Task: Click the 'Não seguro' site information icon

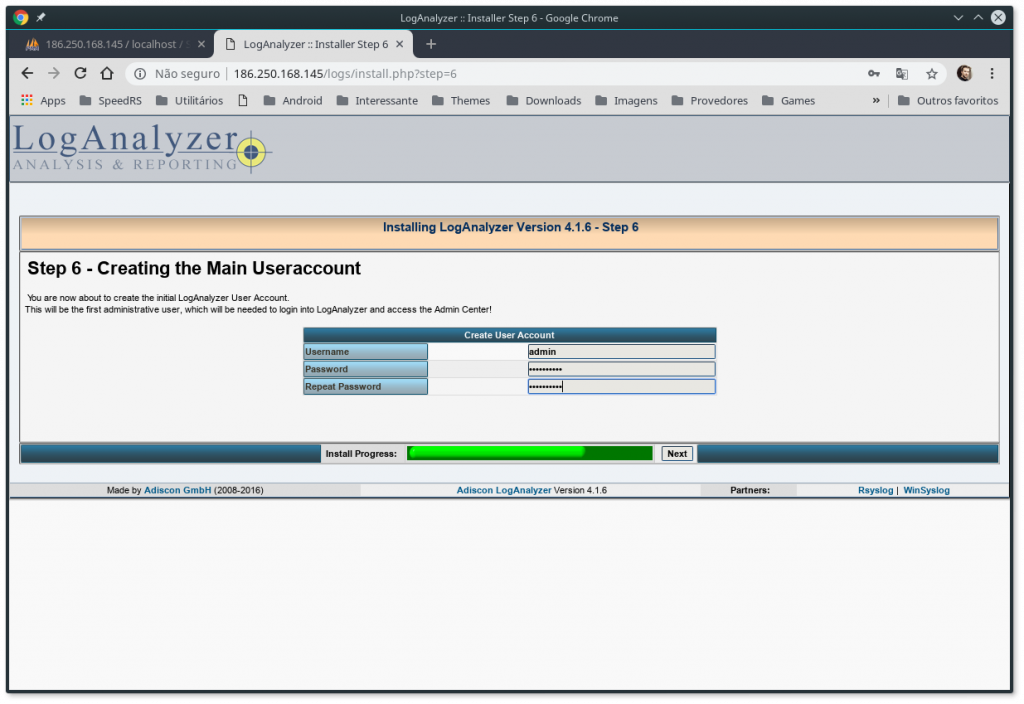Action: click(141, 73)
